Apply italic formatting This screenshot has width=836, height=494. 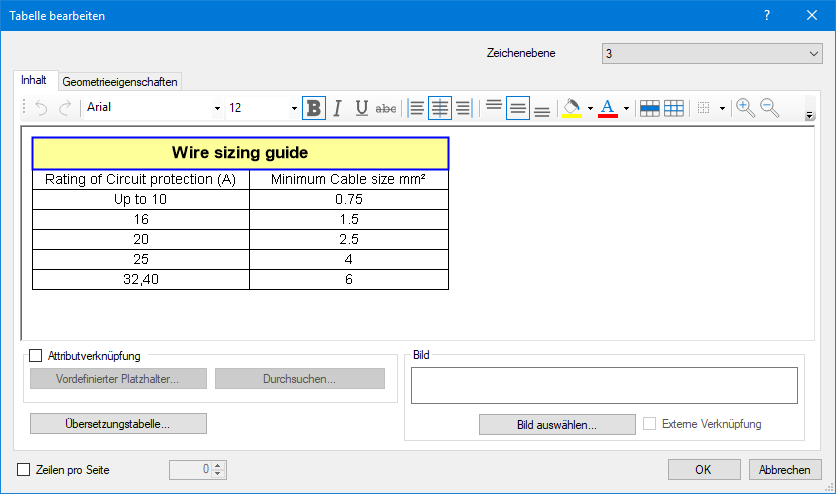(338, 108)
